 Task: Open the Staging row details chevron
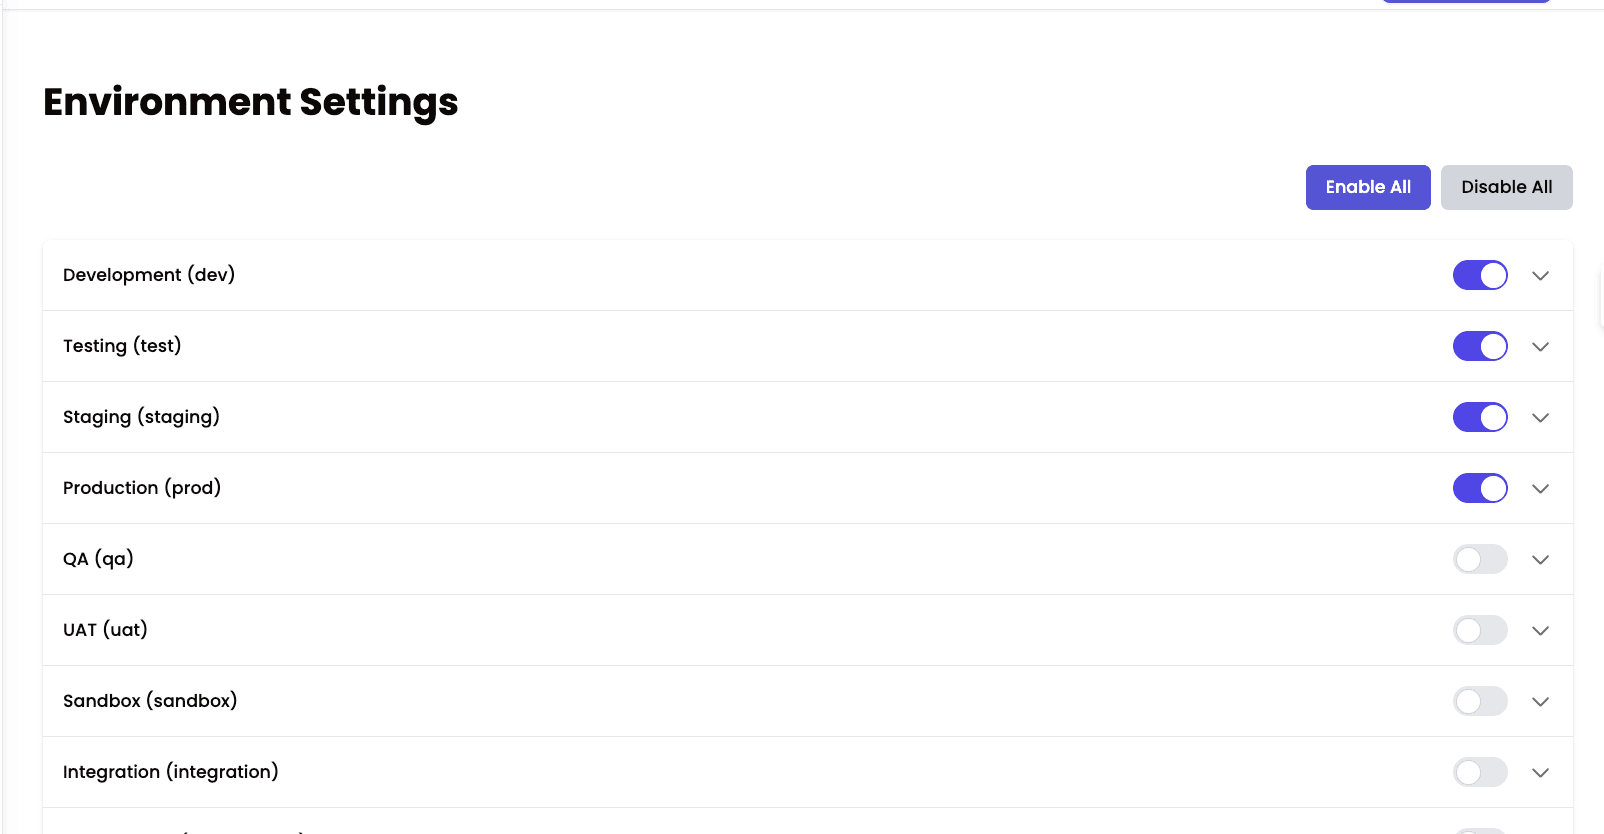click(x=1540, y=418)
